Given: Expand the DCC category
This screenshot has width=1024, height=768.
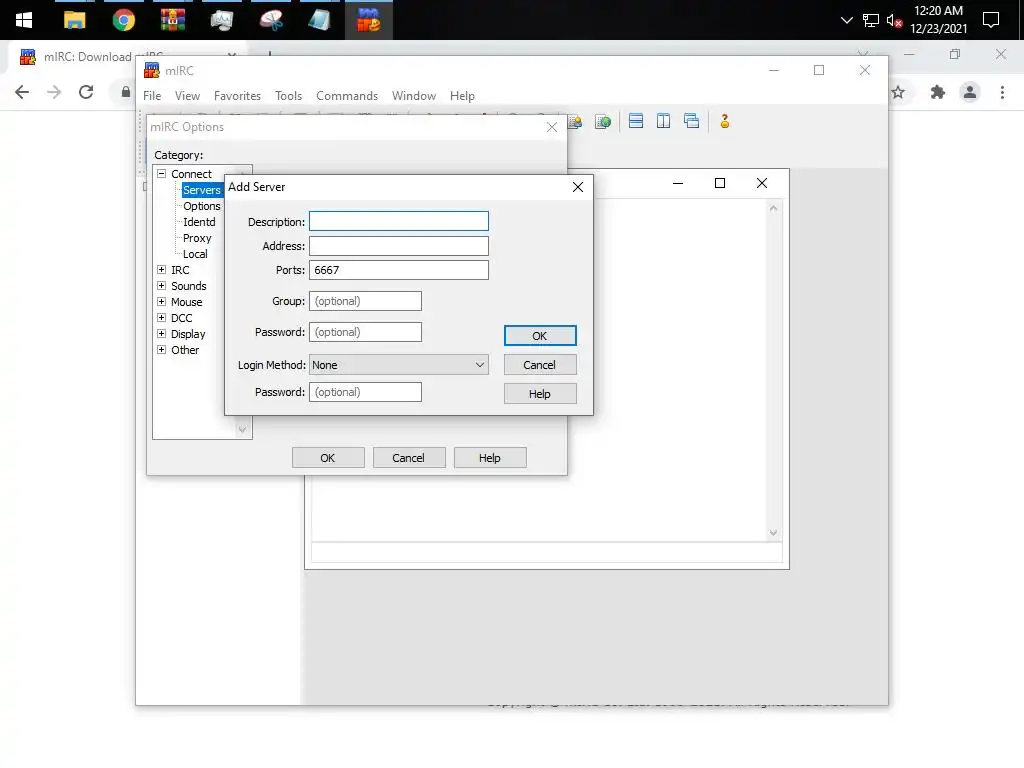Looking at the screenshot, I should [161, 317].
